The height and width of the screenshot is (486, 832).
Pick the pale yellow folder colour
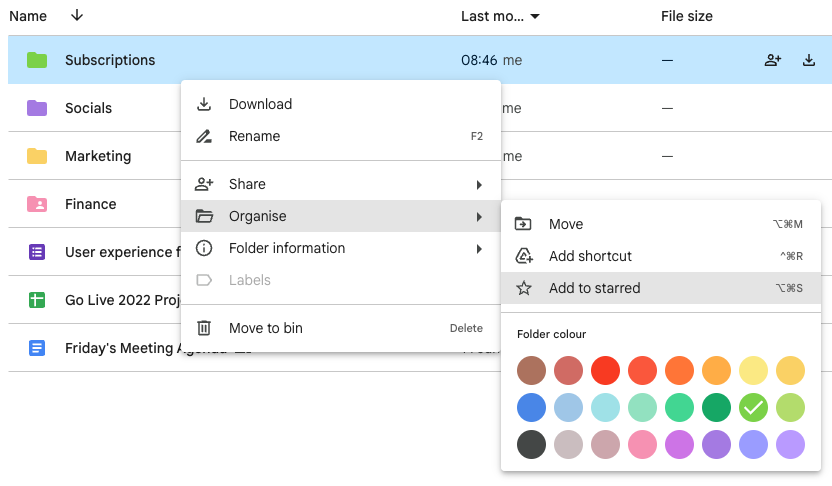(x=753, y=370)
